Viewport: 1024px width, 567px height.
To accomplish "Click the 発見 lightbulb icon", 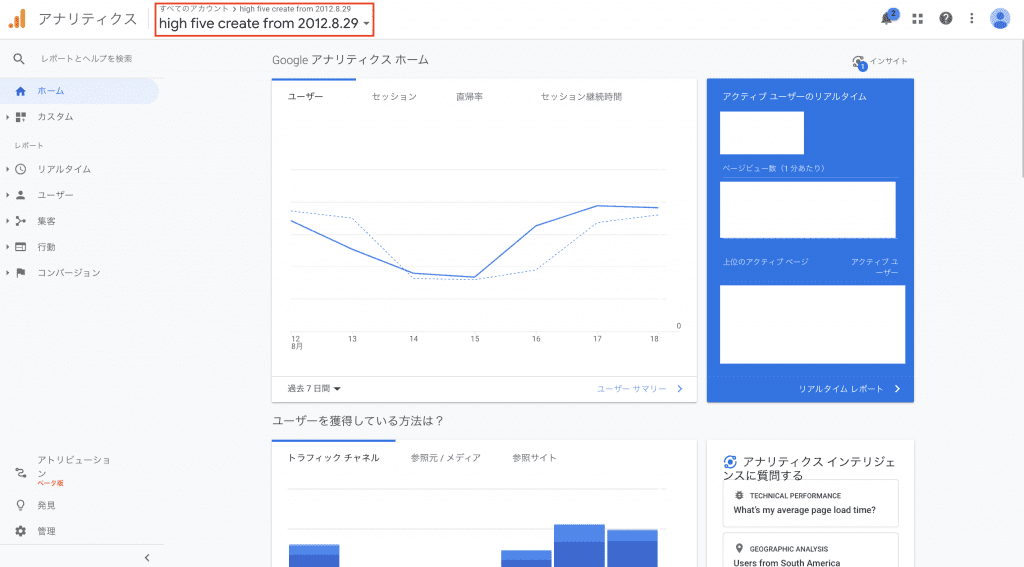I will [x=21, y=505].
